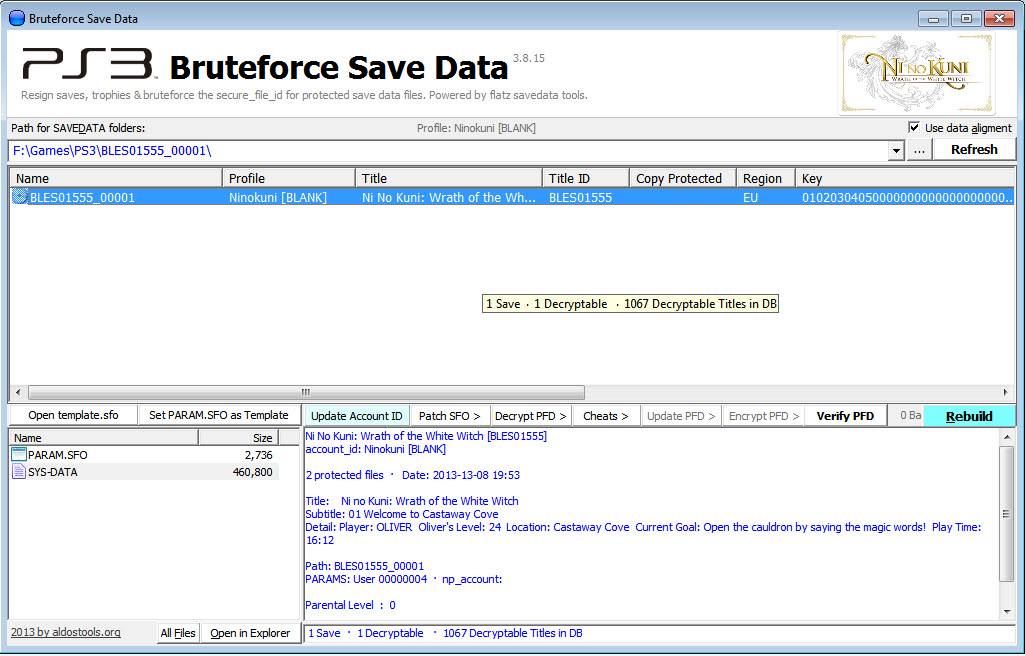This screenshot has height=656, width=1025.
Task: Click the 'Profile: Ninokuni [BLANK]' label
Action: [x=476, y=128]
